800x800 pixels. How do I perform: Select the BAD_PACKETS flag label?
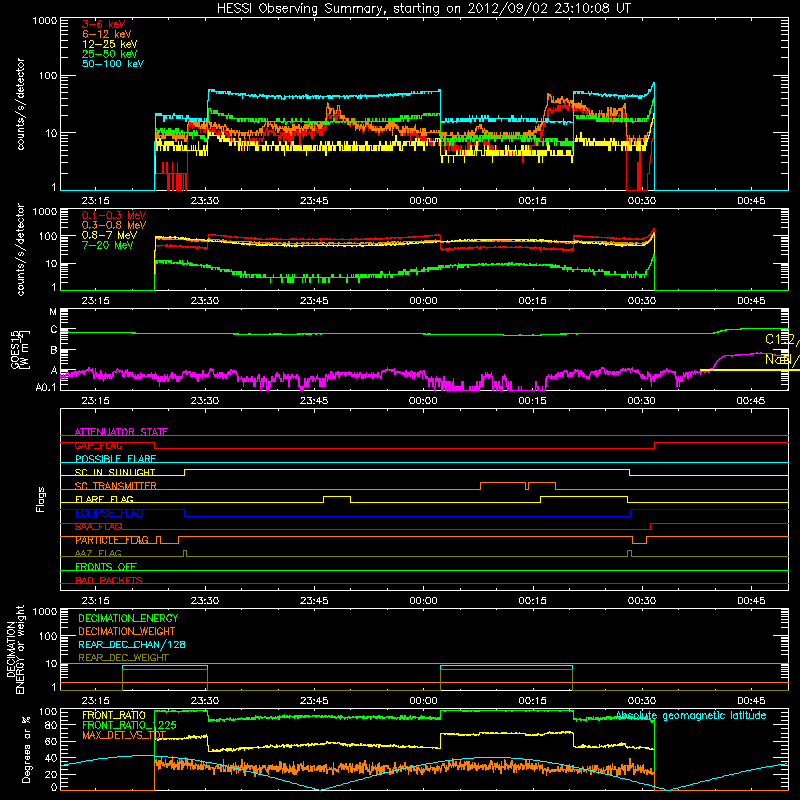click(x=109, y=580)
